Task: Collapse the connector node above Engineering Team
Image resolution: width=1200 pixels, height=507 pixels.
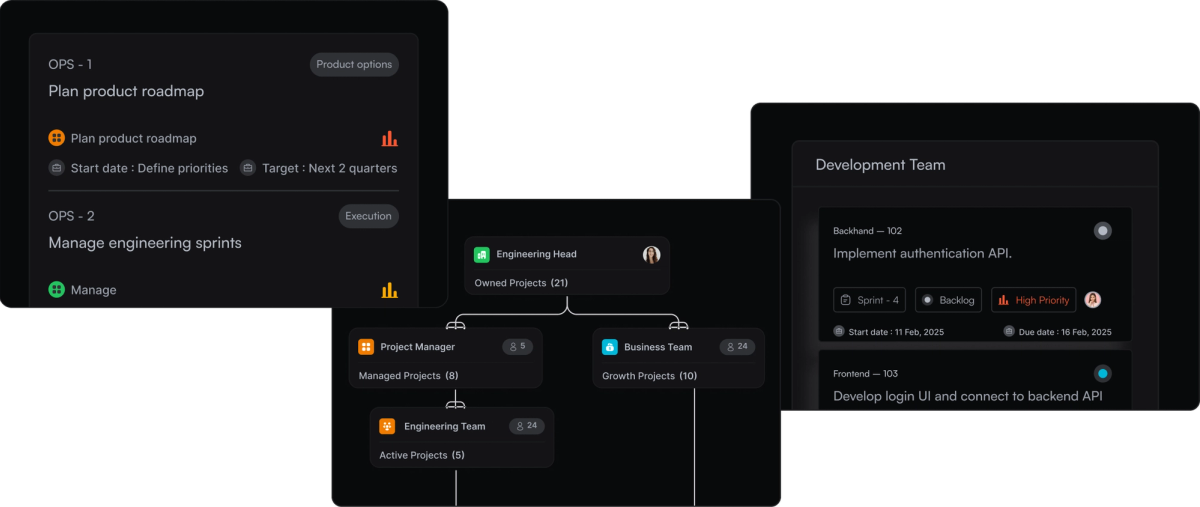Action: [456, 403]
